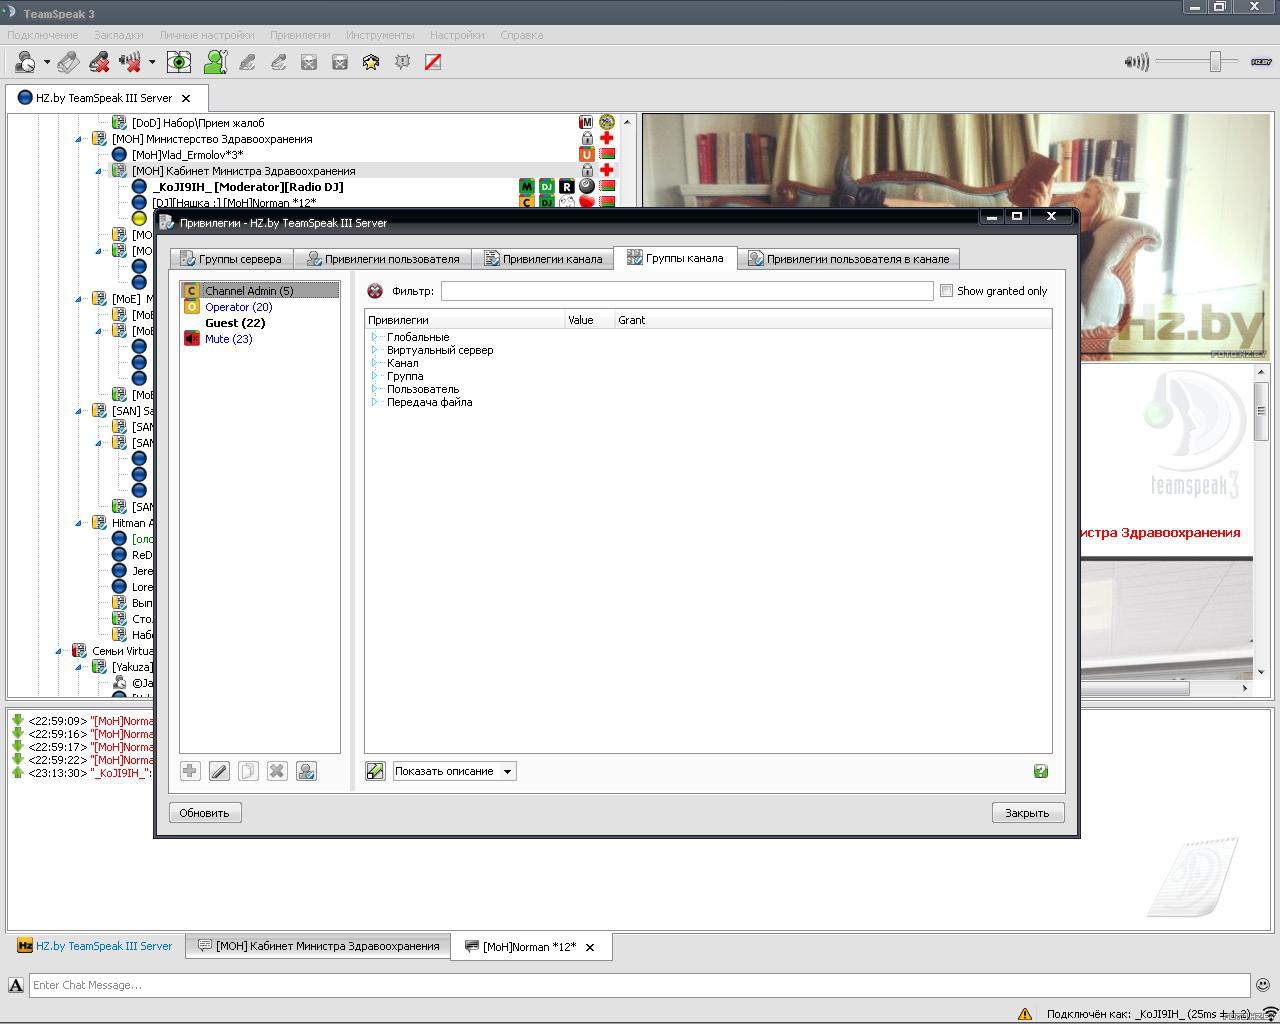Click the Connect toolbar icon
Screen dimensions: 1280x1024
[25, 62]
